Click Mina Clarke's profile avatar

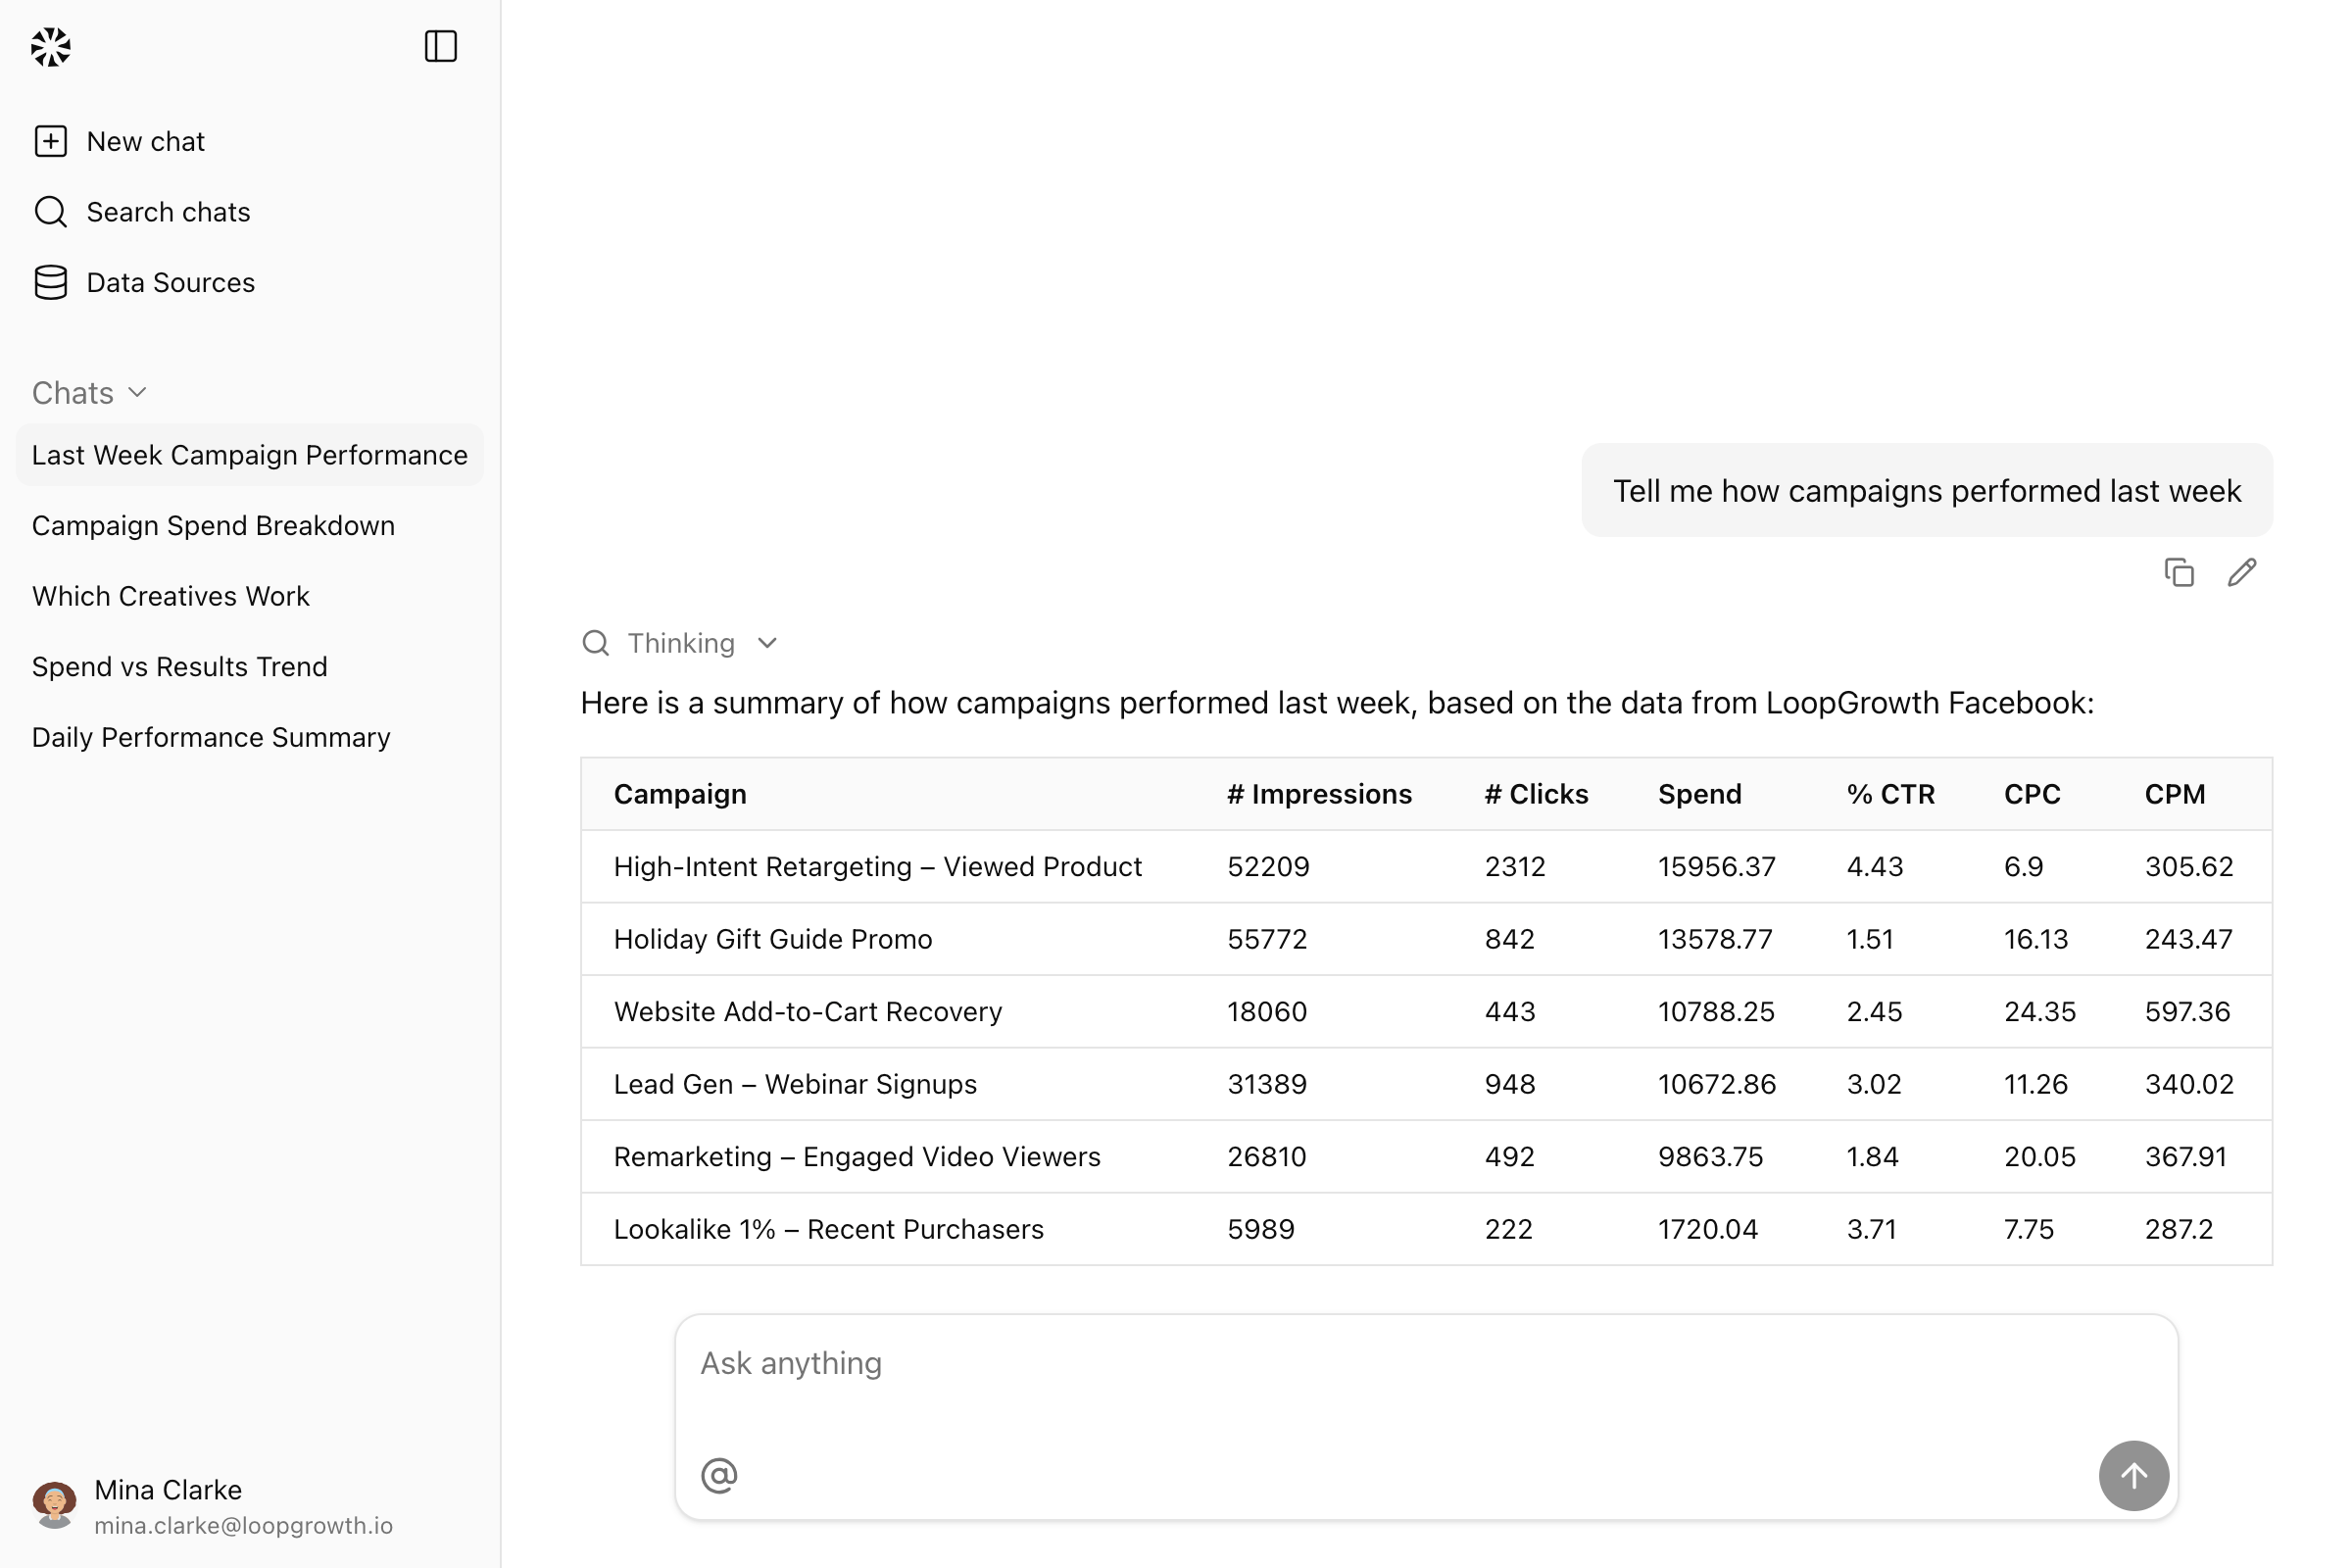(x=55, y=1503)
